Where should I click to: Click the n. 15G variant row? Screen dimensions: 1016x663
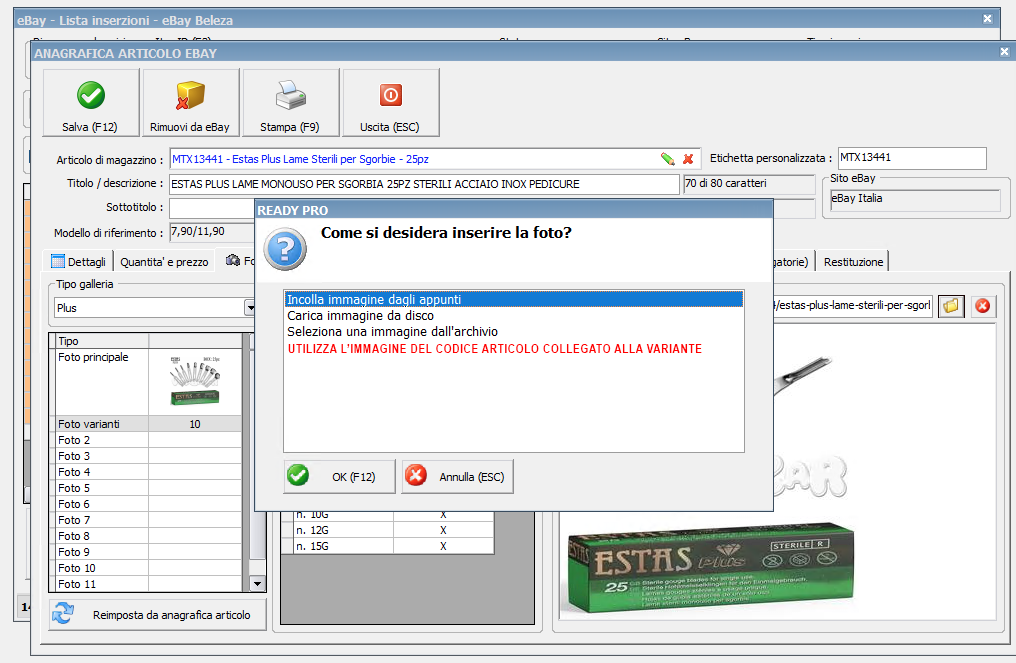click(x=387, y=546)
